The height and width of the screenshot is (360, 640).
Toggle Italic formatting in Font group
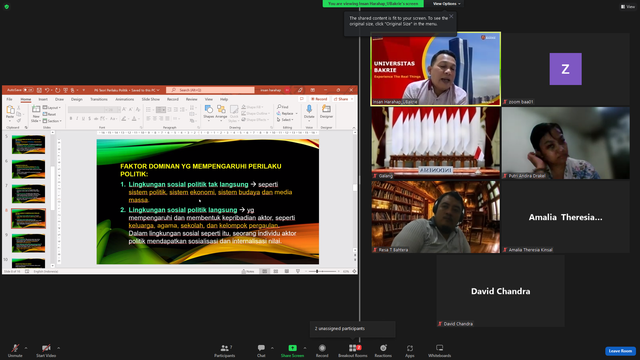[77, 119]
